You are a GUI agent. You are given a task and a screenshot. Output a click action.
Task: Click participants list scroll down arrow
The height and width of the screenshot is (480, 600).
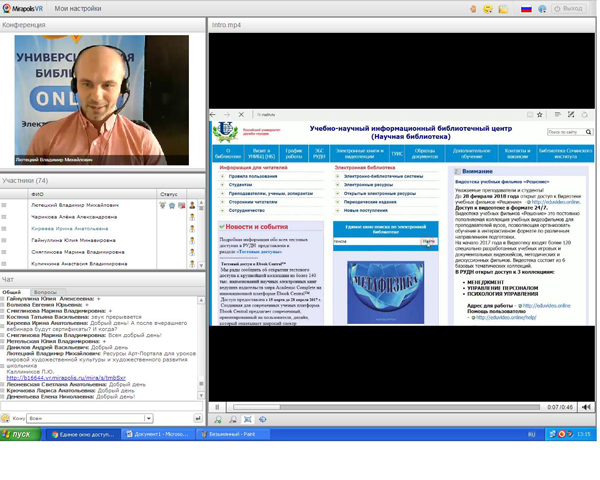click(201, 265)
